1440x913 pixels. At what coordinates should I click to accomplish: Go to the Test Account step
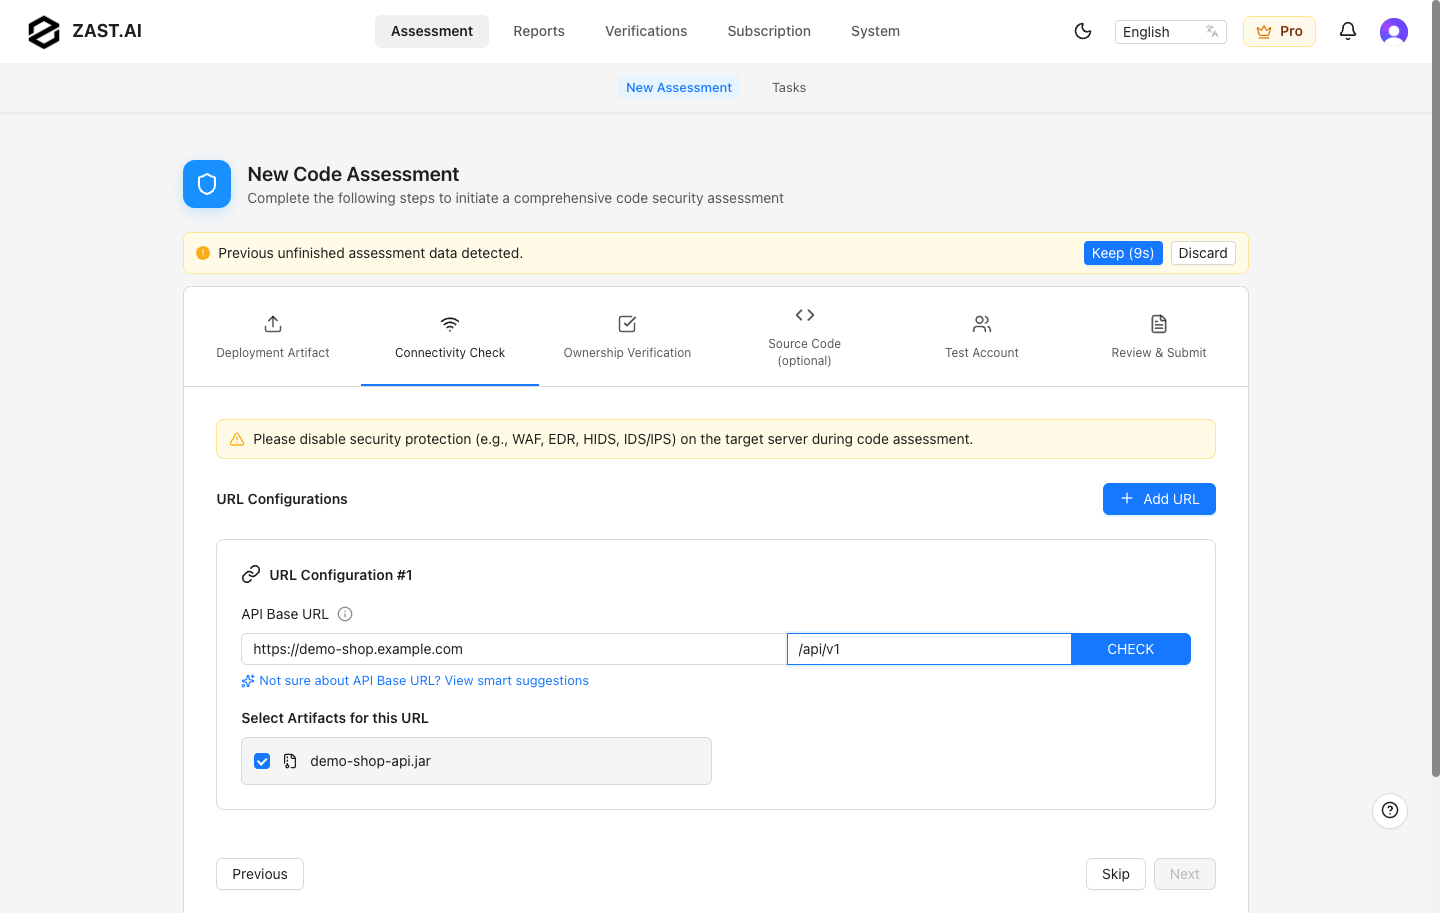pos(982,337)
